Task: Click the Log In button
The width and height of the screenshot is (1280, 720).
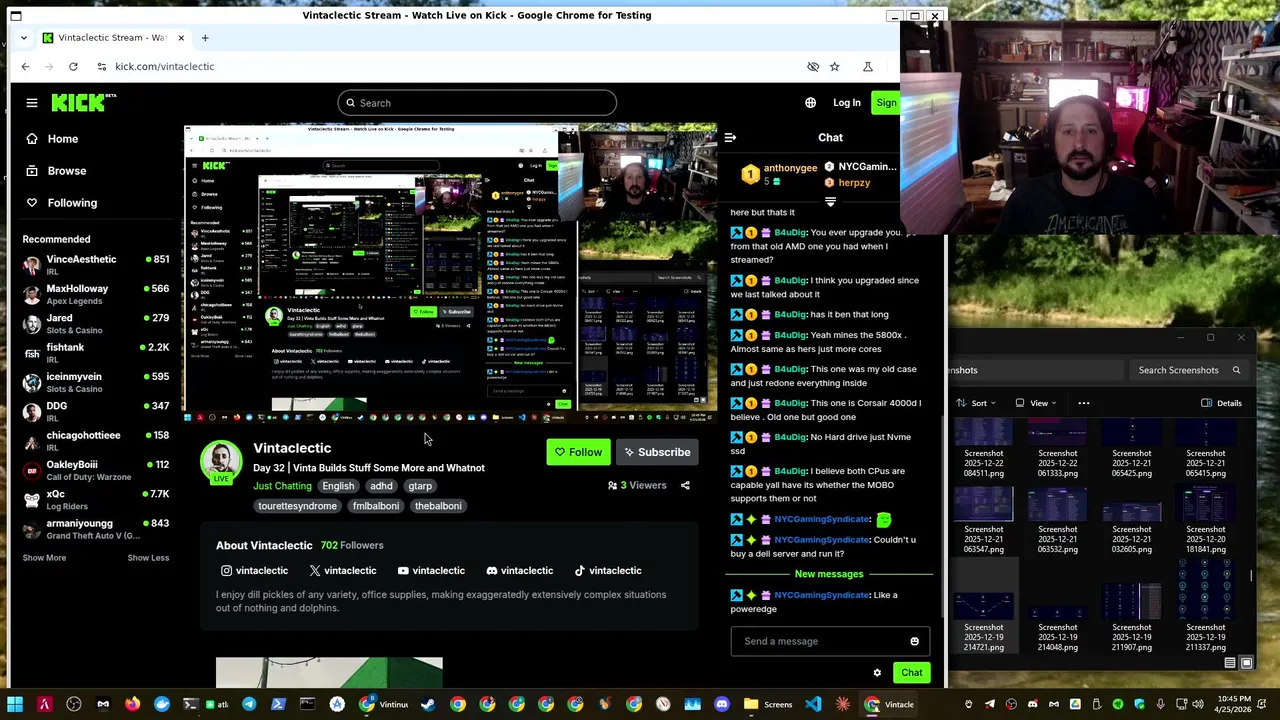Action: click(x=846, y=103)
